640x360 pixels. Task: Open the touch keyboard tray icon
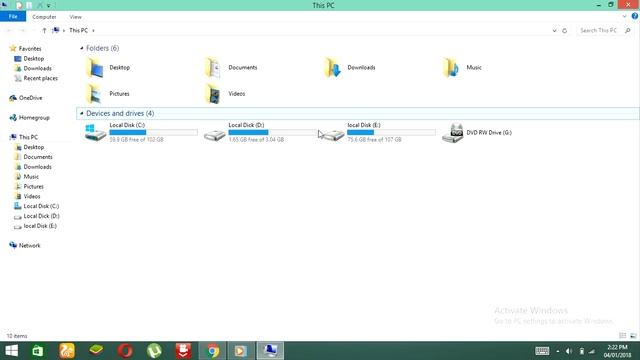[x=542, y=351]
